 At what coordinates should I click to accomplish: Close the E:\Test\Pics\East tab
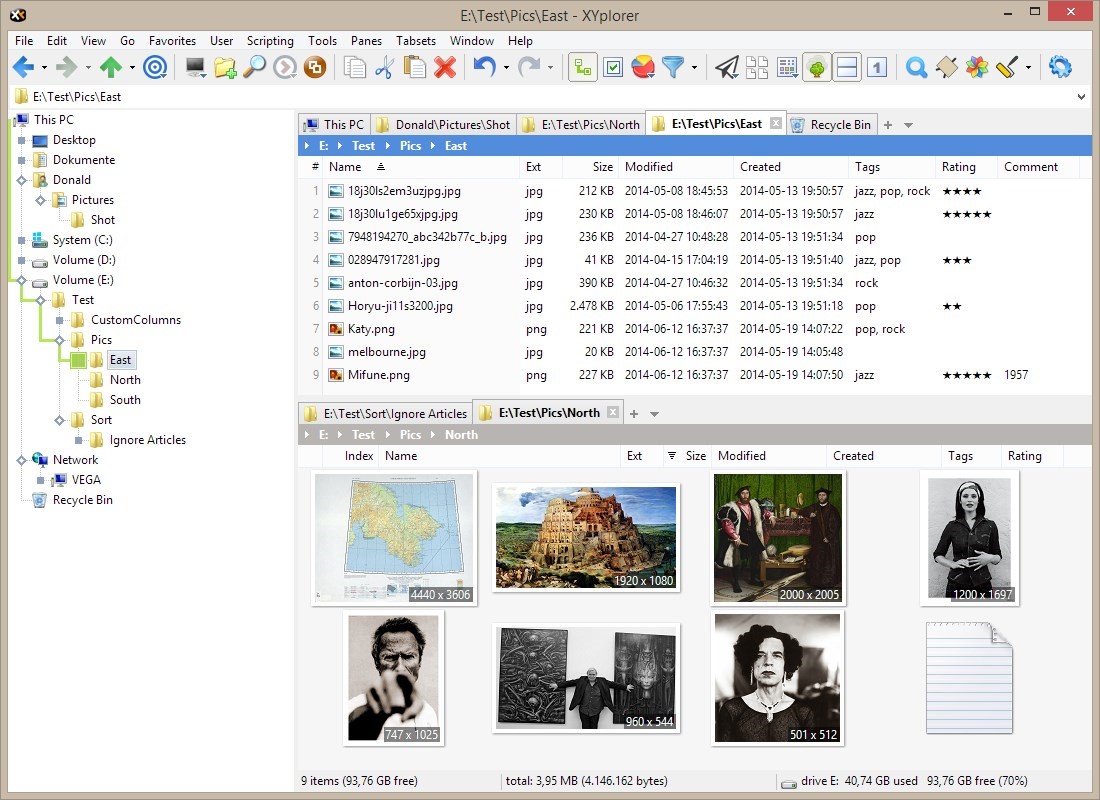click(x=776, y=123)
